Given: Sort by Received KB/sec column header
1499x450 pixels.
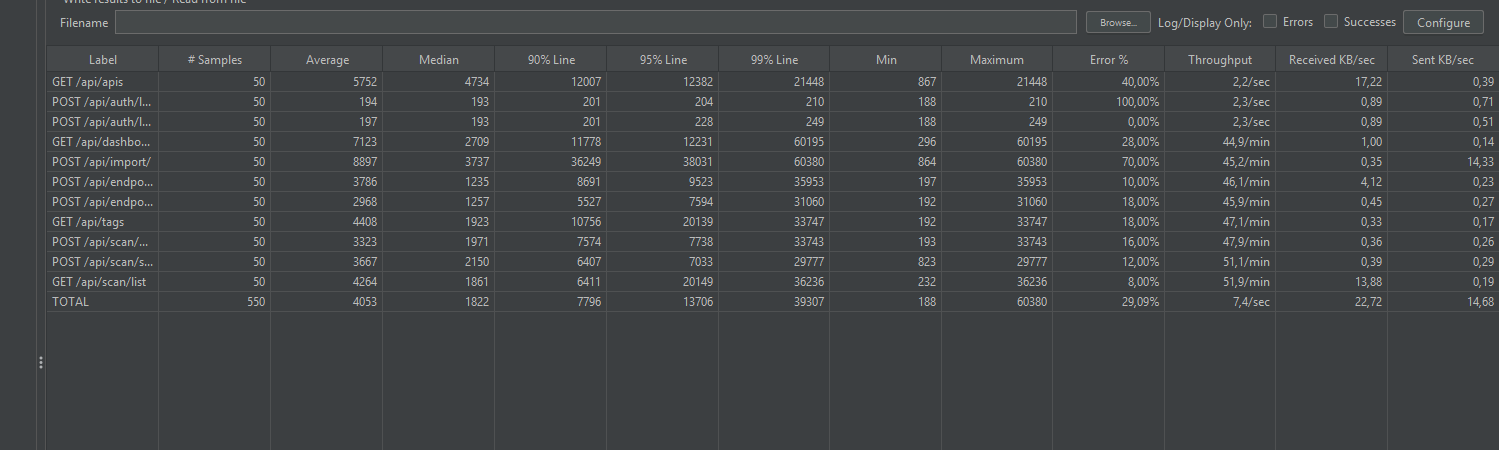Looking at the screenshot, I should click(1332, 60).
